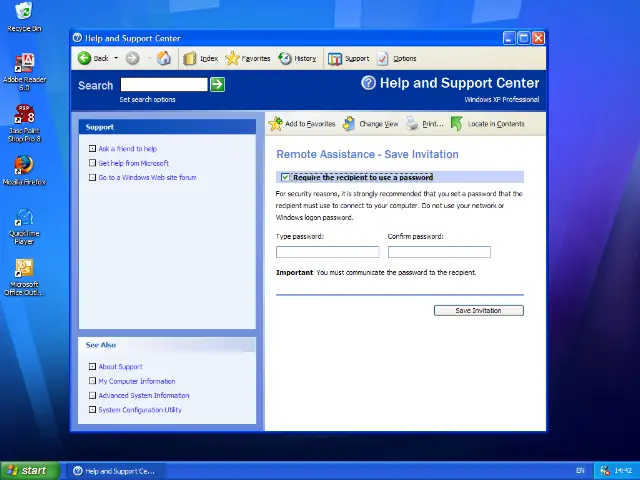Open Set search options link
This screenshot has height=480, width=640.
click(x=147, y=99)
